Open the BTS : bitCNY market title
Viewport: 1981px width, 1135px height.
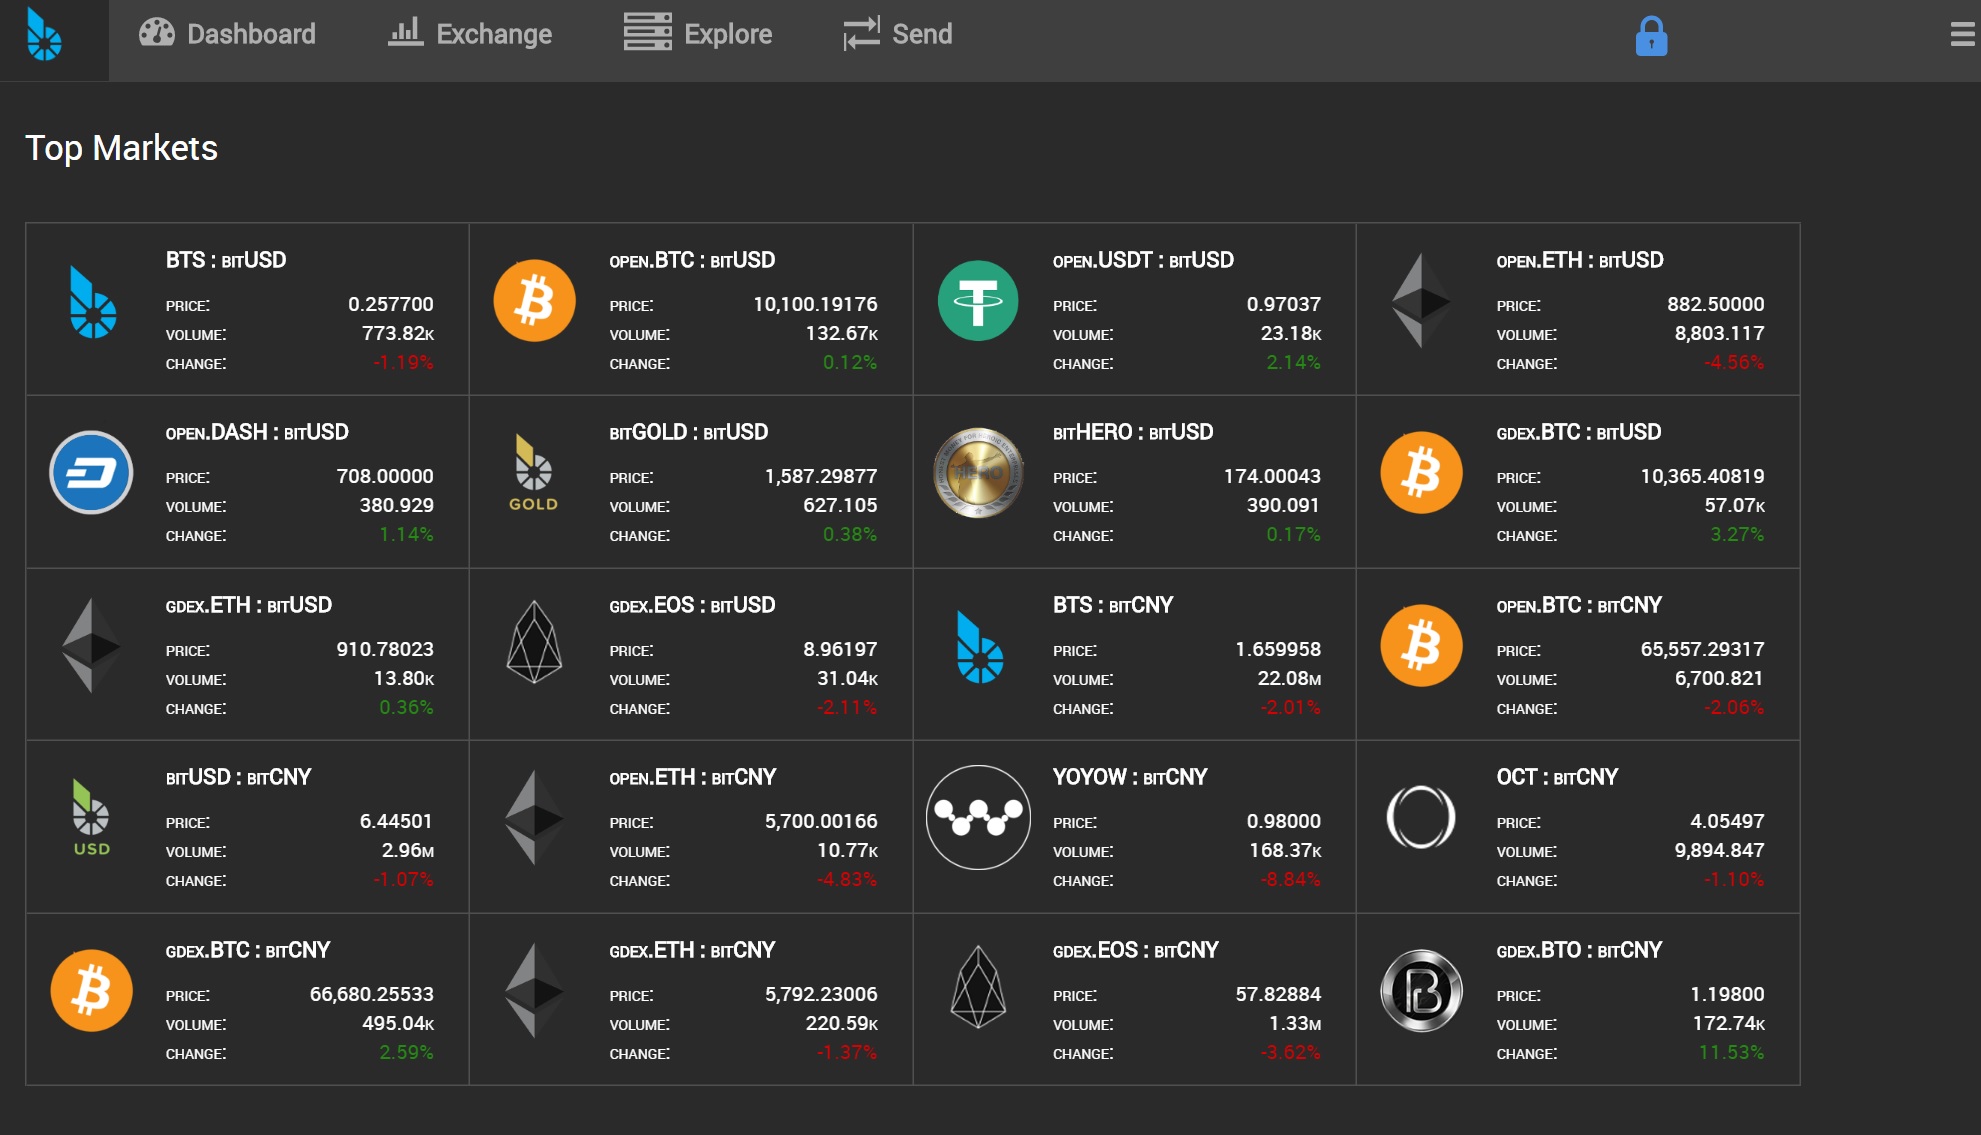click(1113, 605)
